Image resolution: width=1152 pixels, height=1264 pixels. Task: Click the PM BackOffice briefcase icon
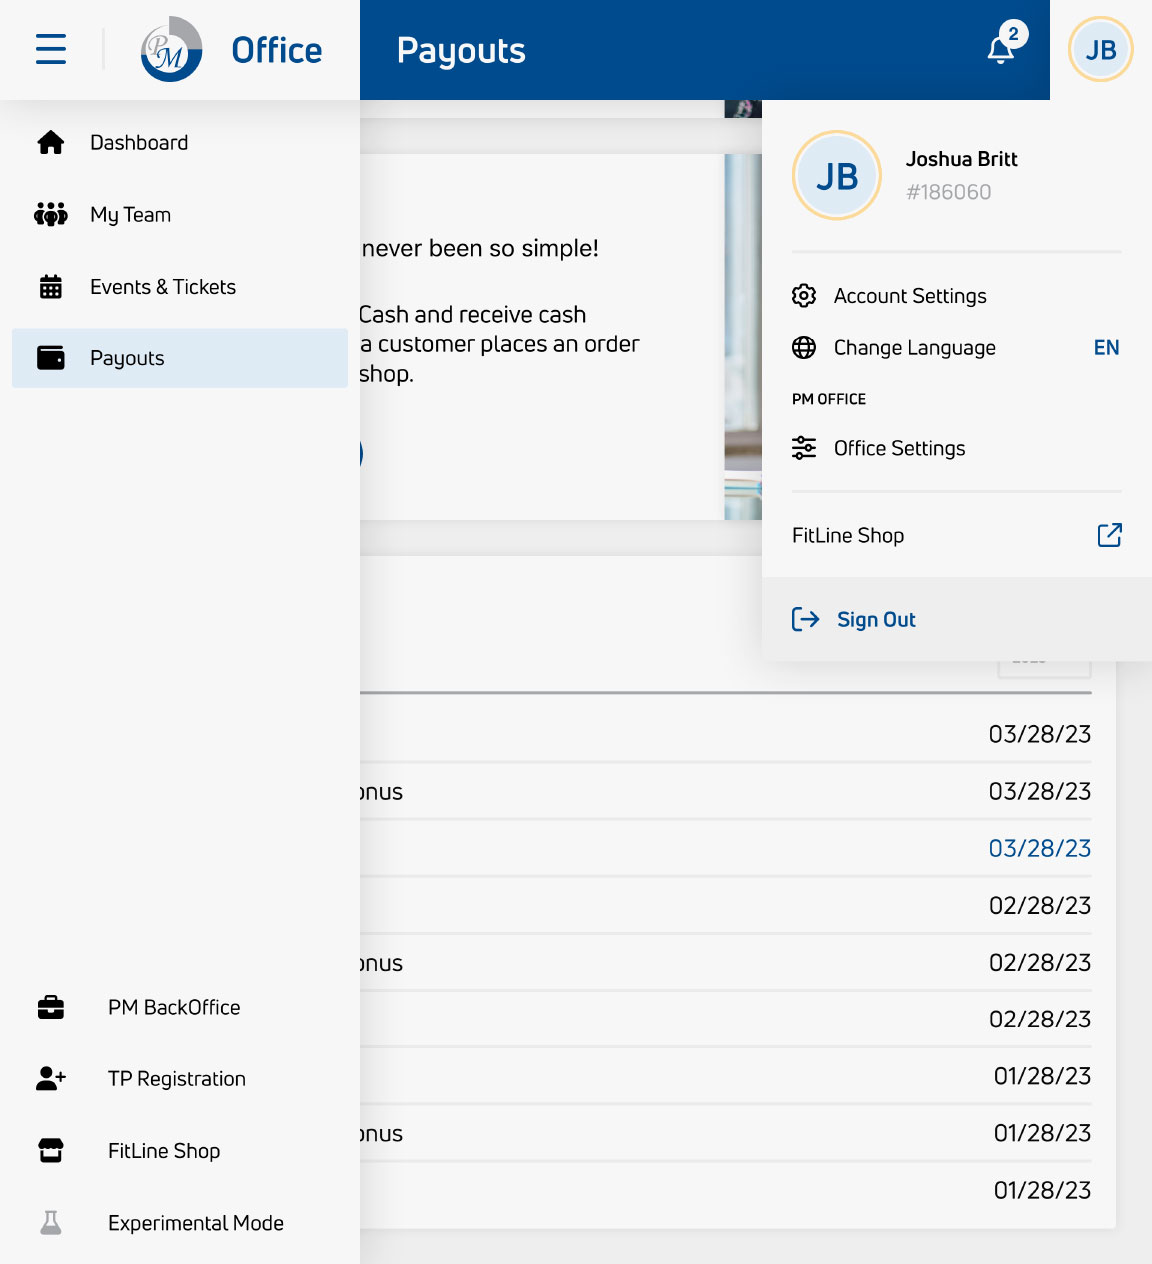pyautogui.click(x=51, y=1007)
